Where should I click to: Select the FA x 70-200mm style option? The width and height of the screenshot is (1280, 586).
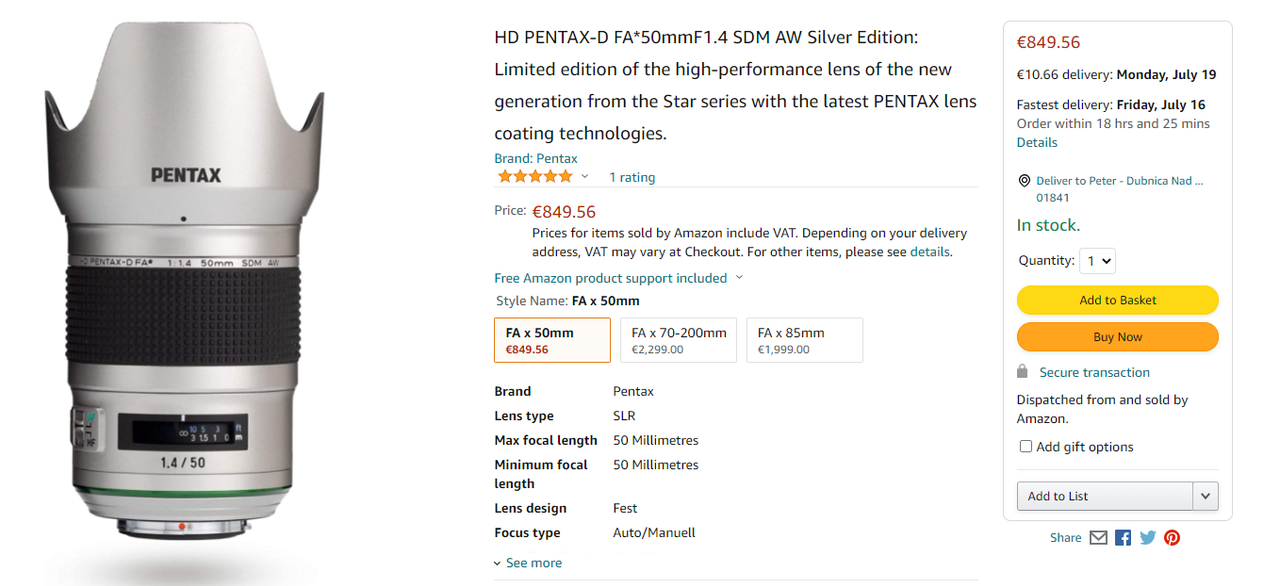(x=678, y=340)
